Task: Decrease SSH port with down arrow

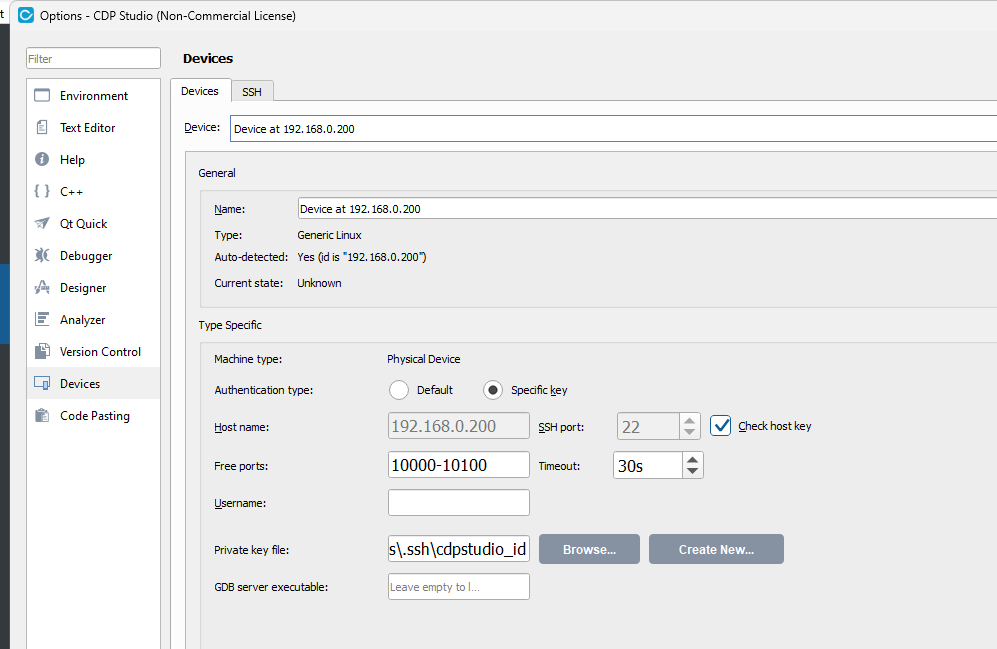Action: pos(689,432)
